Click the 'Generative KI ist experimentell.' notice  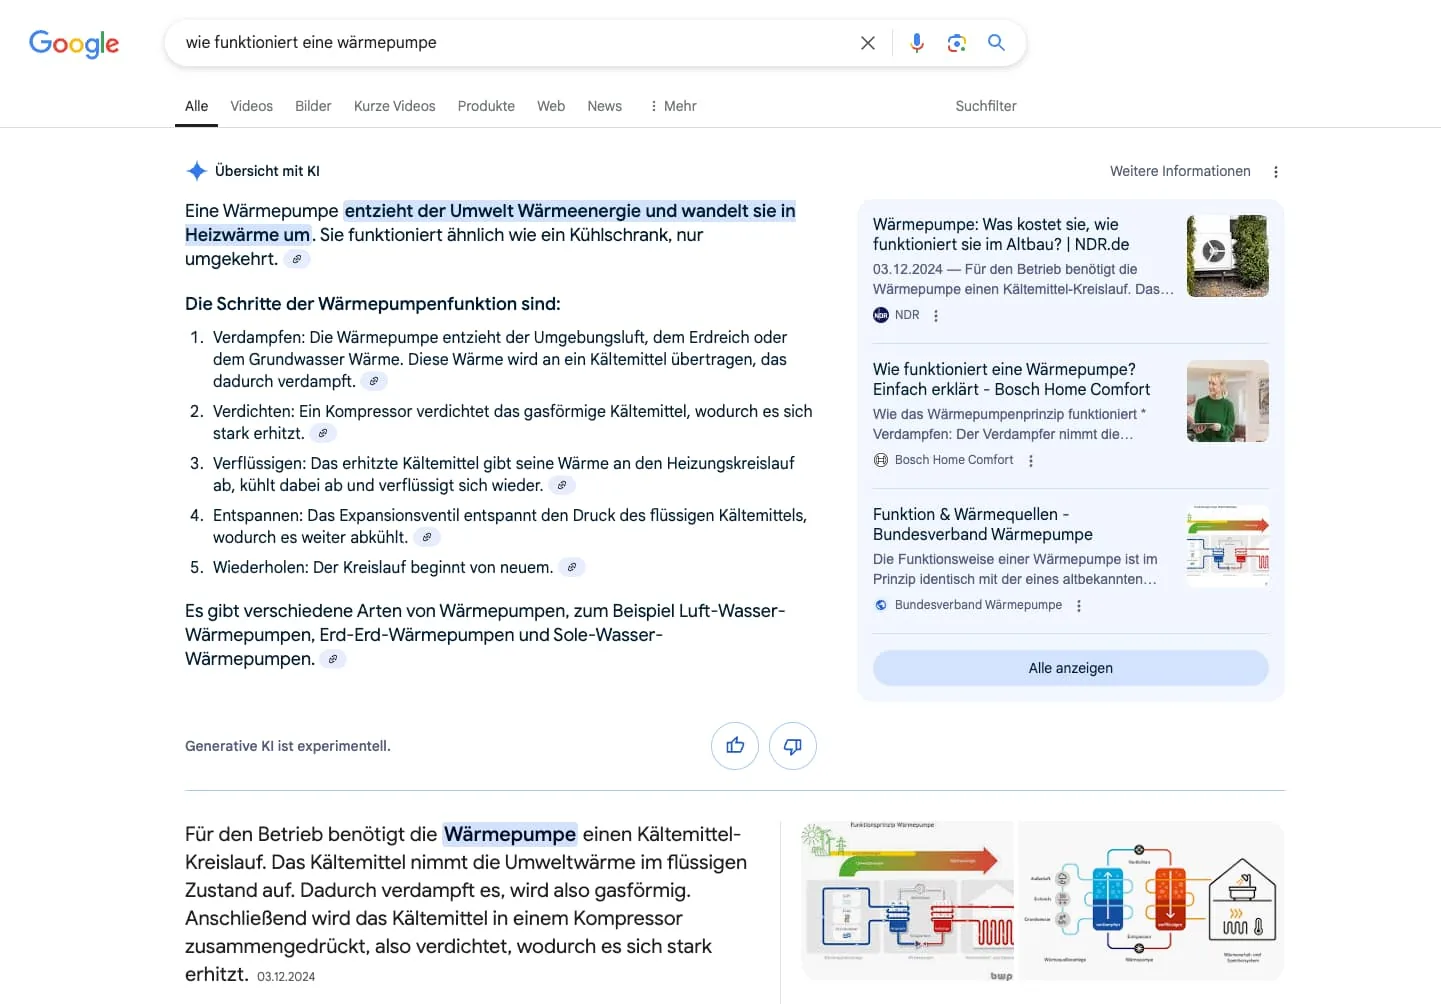(288, 746)
